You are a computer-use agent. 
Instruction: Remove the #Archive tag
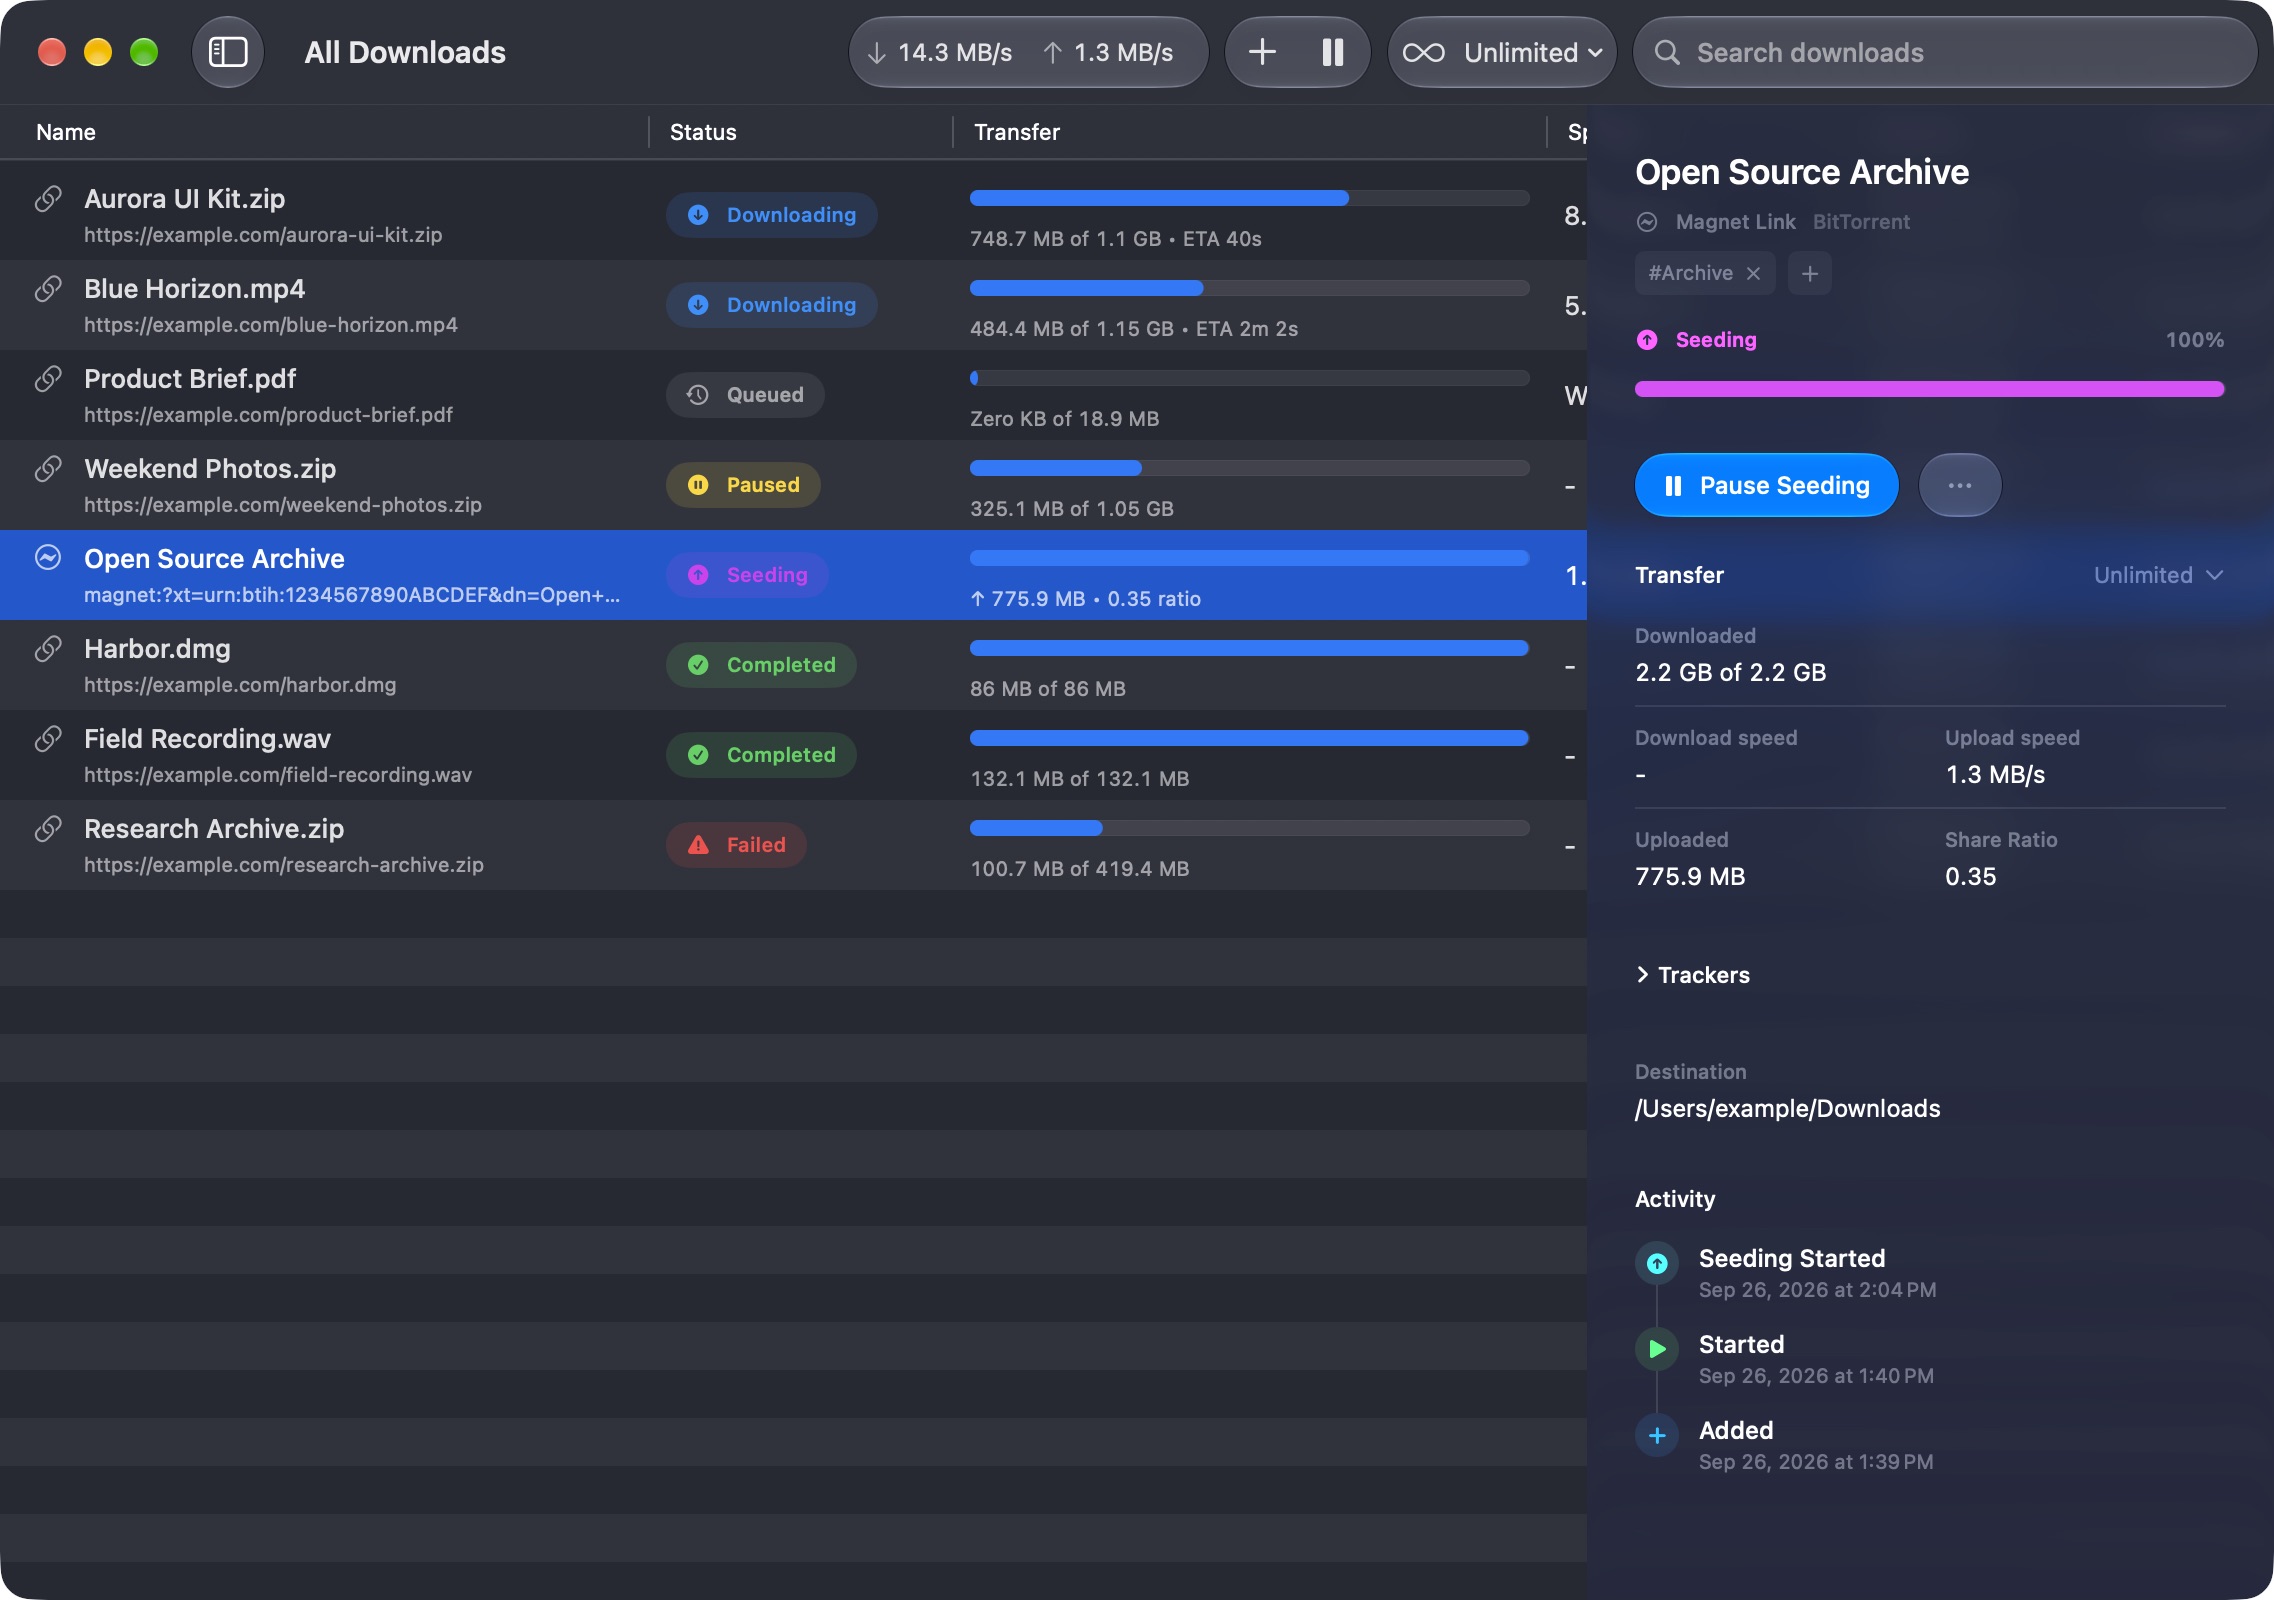pyautogui.click(x=1753, y=273)
